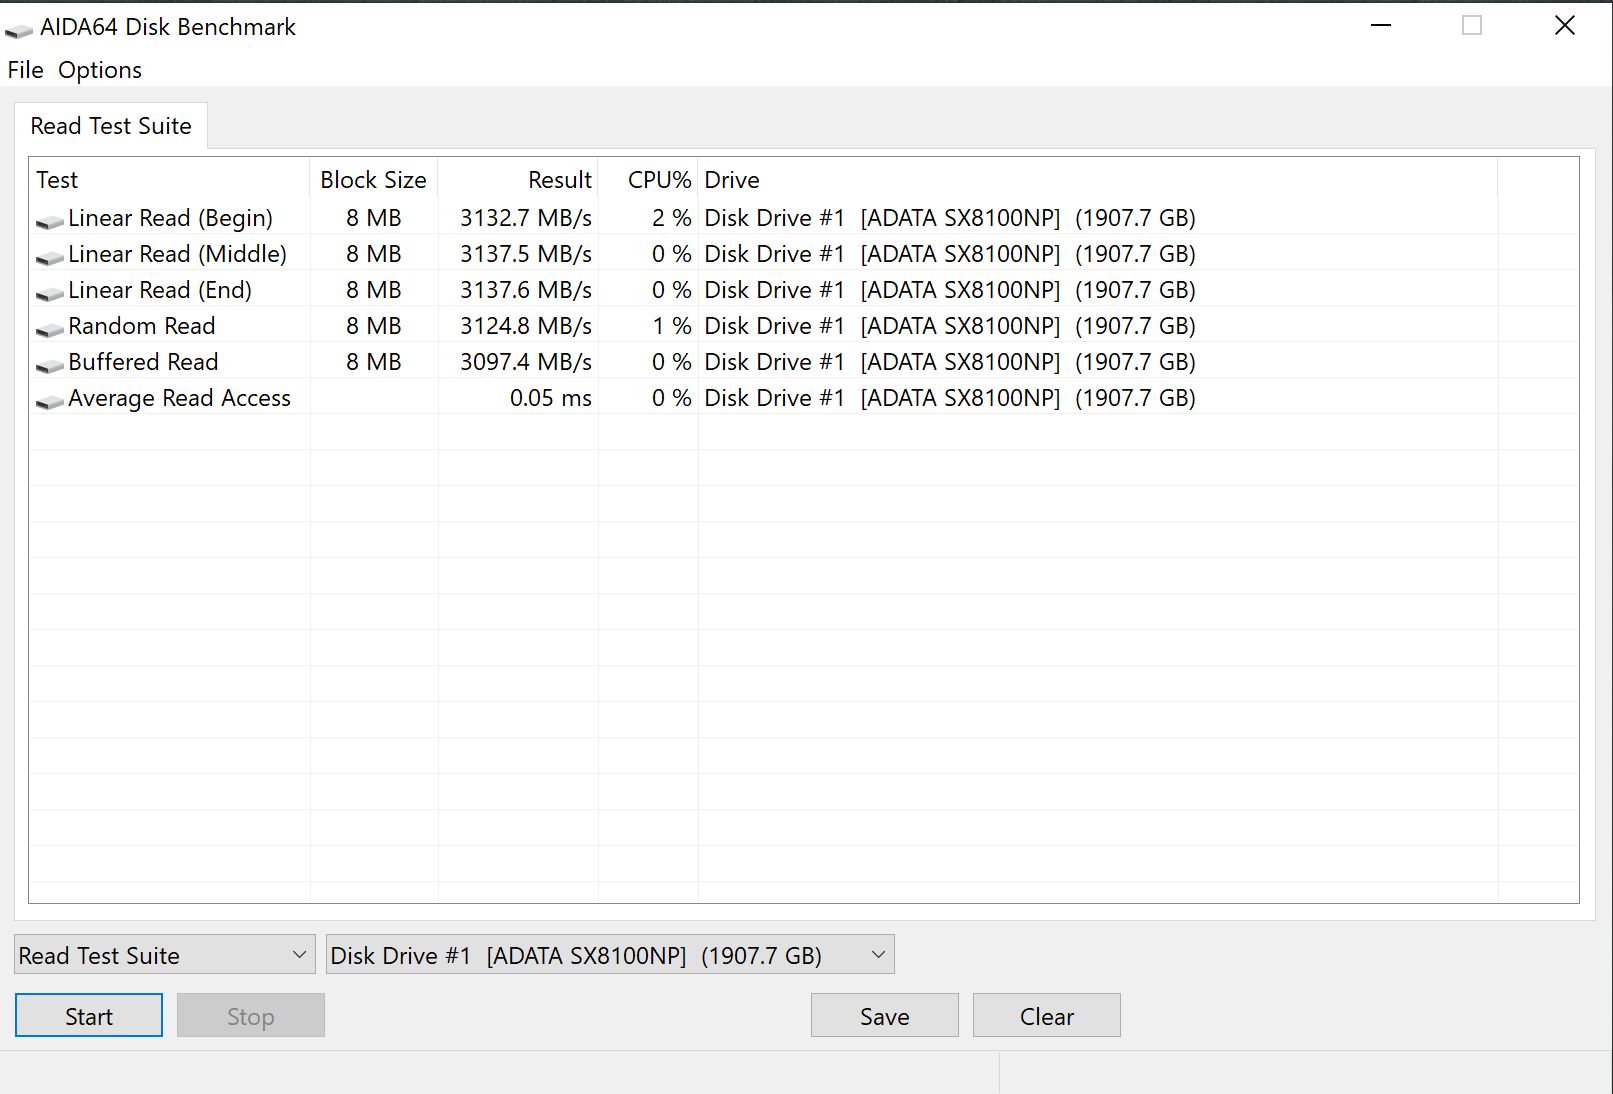Sort by Block Size column header
Screen dimensions: 1613x1094
point(374,180)
